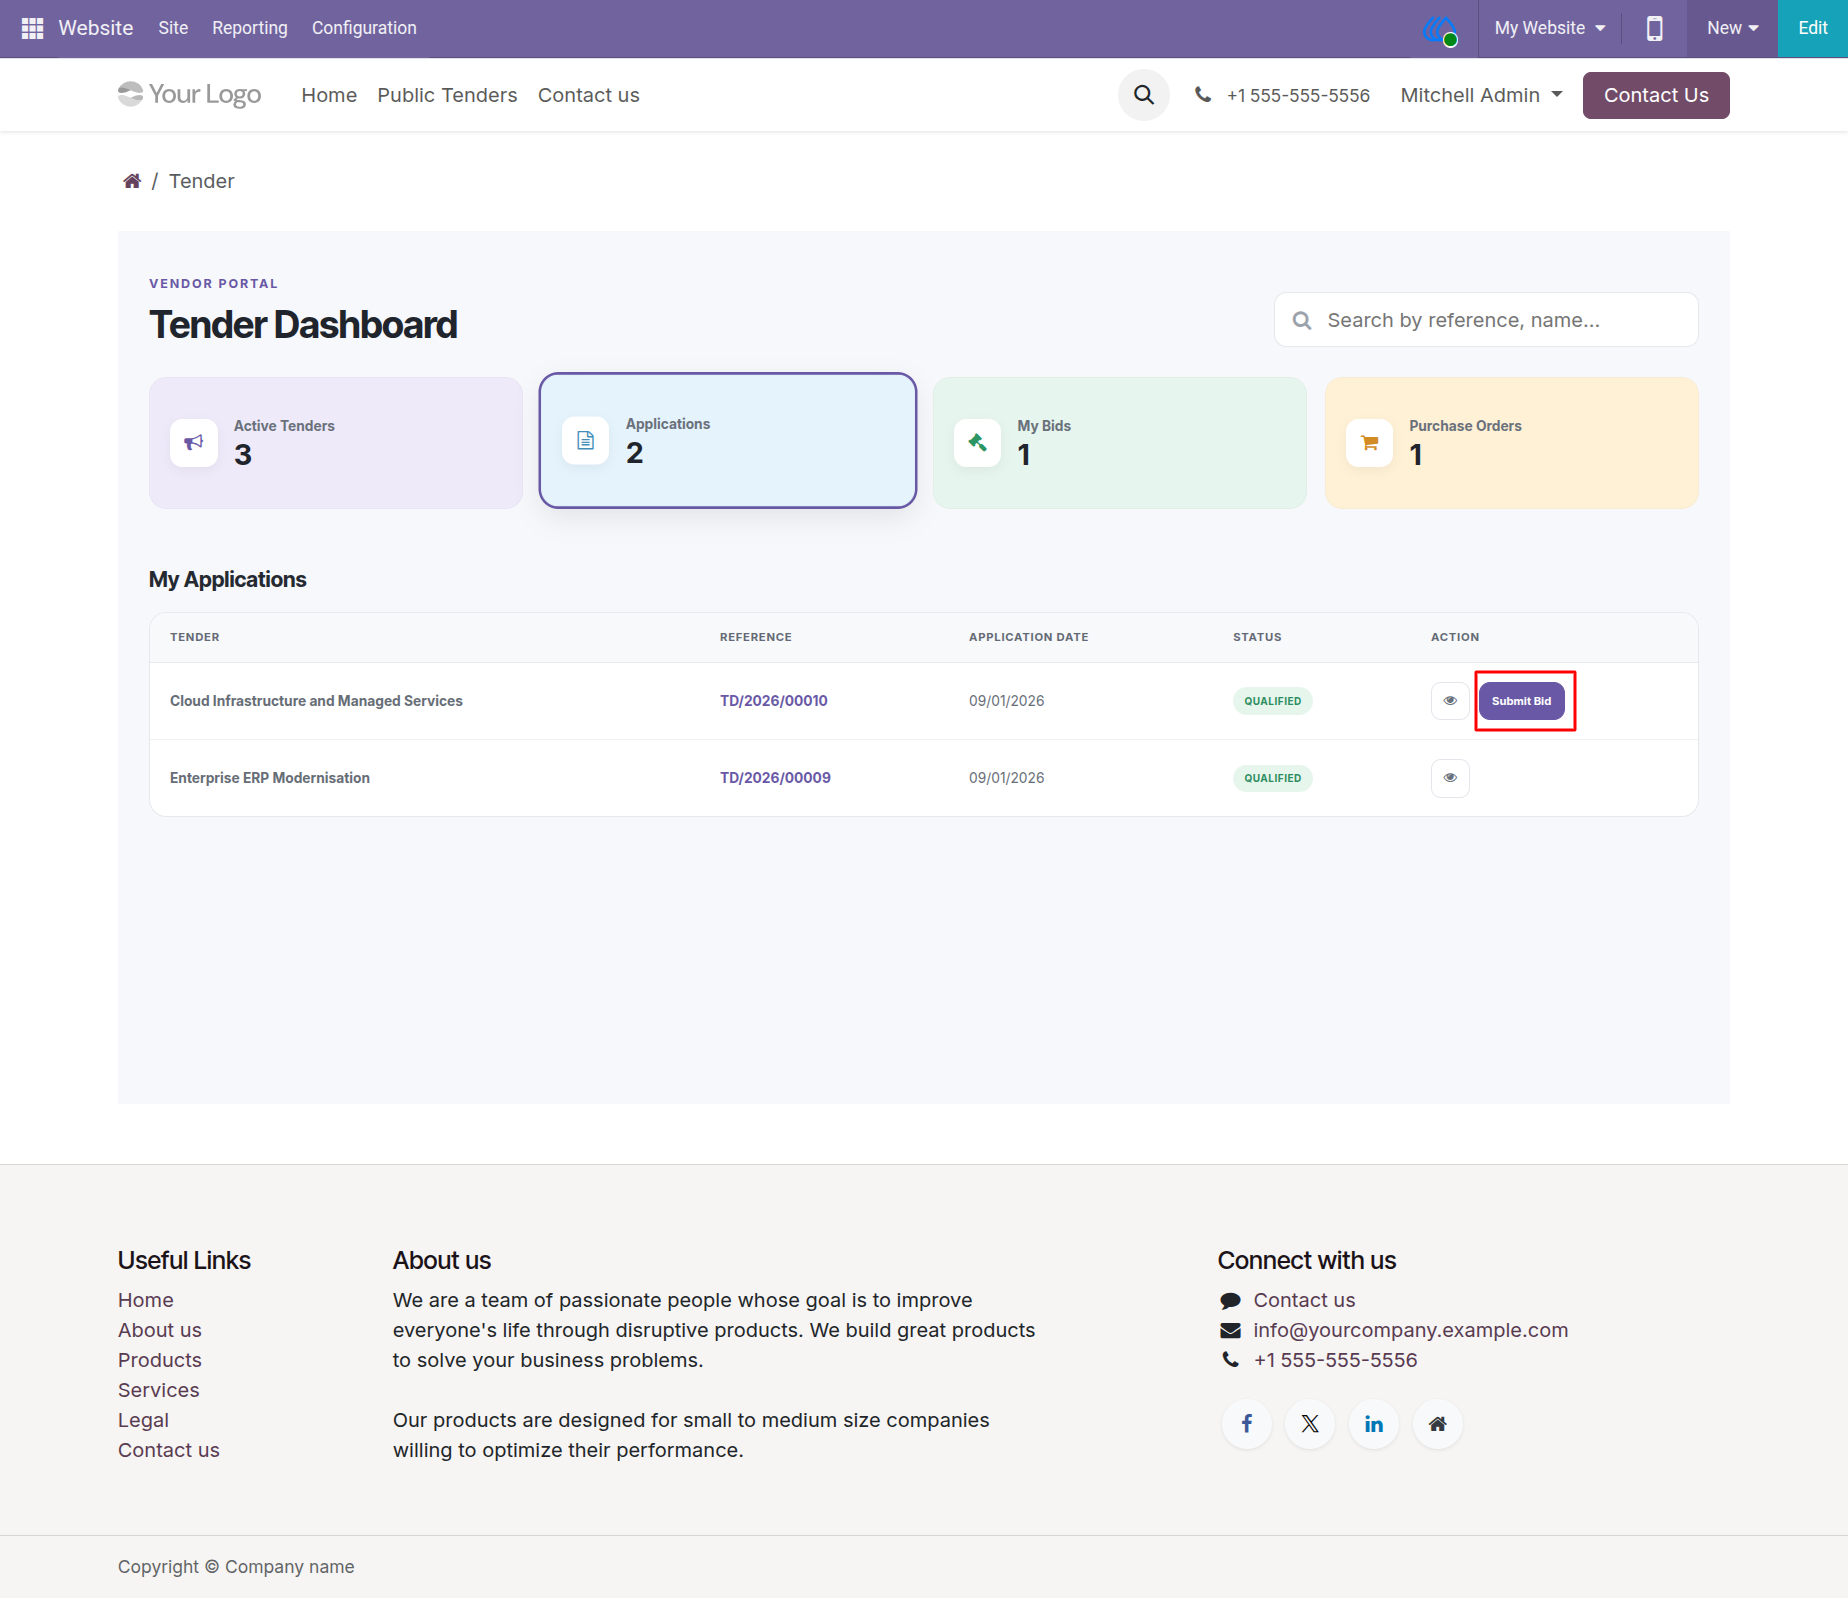Open the LinkedIn social icon
The height and width of the screenshot is (1599, 1848).
1374,1424
